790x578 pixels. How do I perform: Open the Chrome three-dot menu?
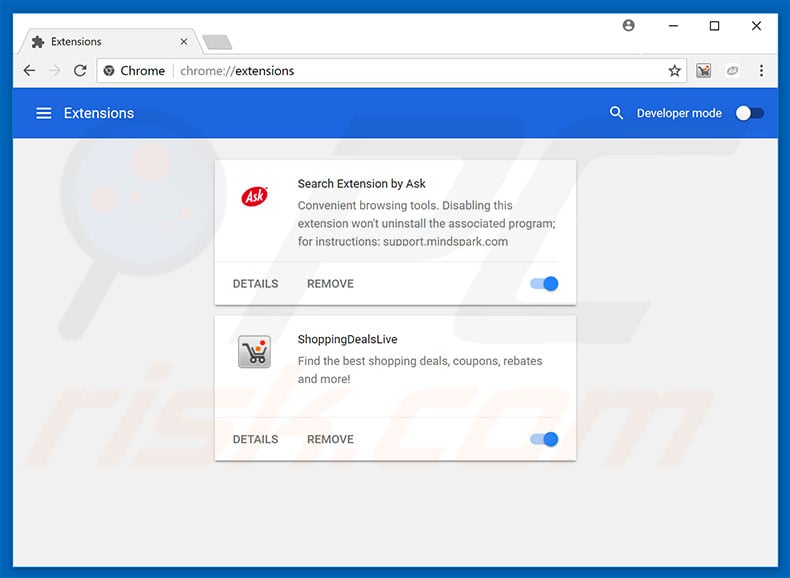(x=761, y=71)
